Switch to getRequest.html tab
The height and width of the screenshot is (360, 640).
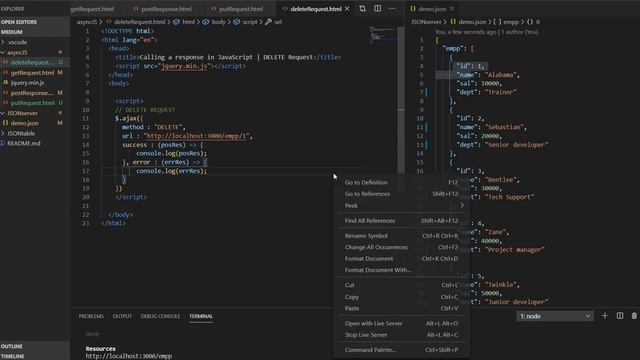92,9
